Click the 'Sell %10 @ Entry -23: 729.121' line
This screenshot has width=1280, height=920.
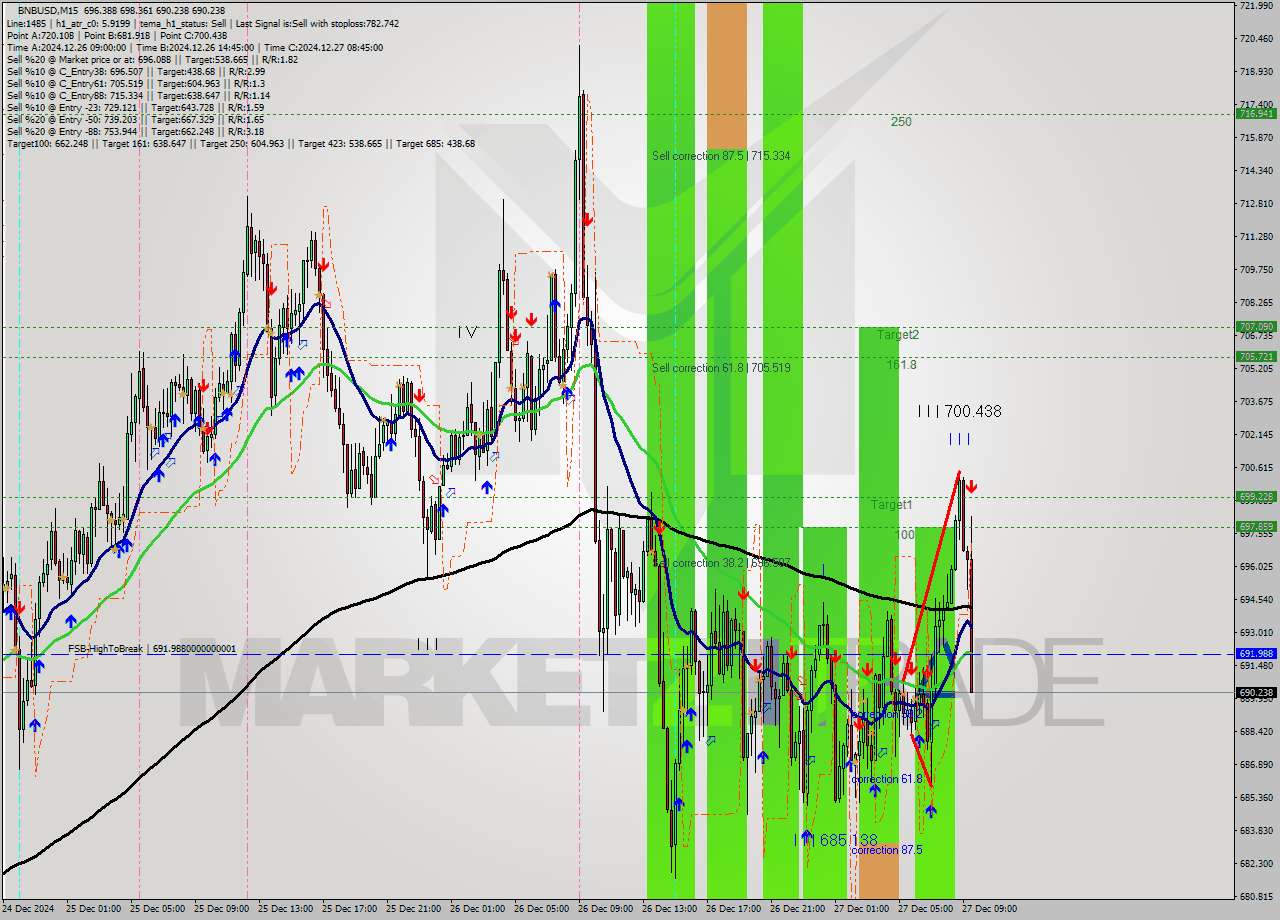[x=135, y=107]
